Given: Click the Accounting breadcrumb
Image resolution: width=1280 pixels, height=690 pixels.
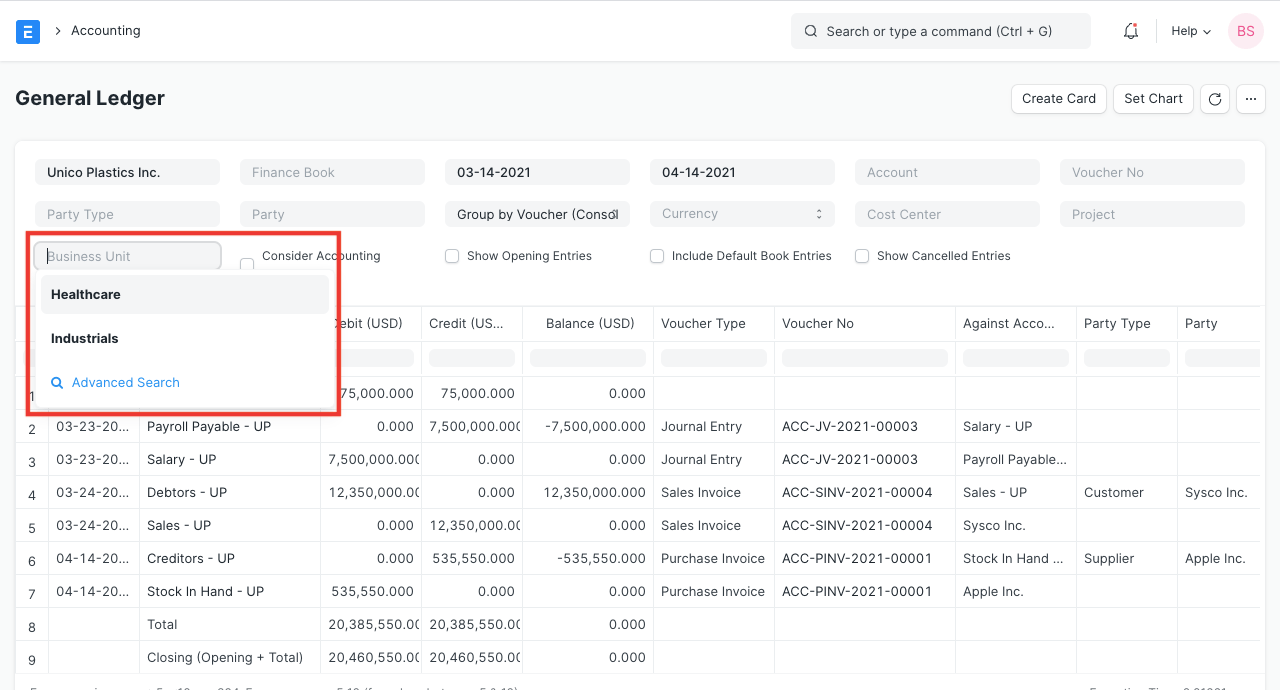Looking at the screenshot, I should pyautogui.click(x=105, y=31).
